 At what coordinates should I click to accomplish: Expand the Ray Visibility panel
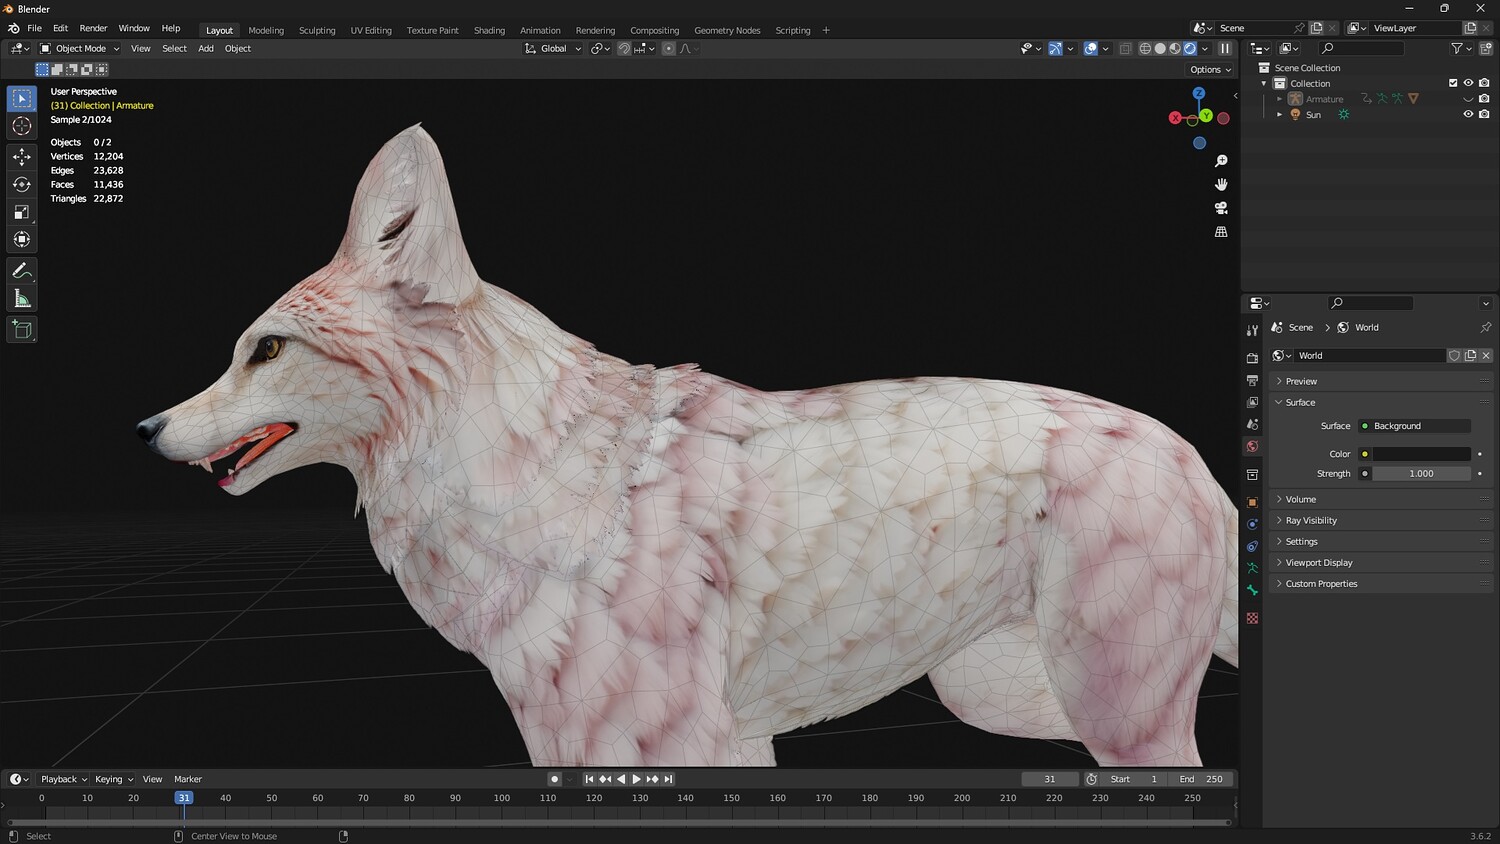pos(1380,520)
